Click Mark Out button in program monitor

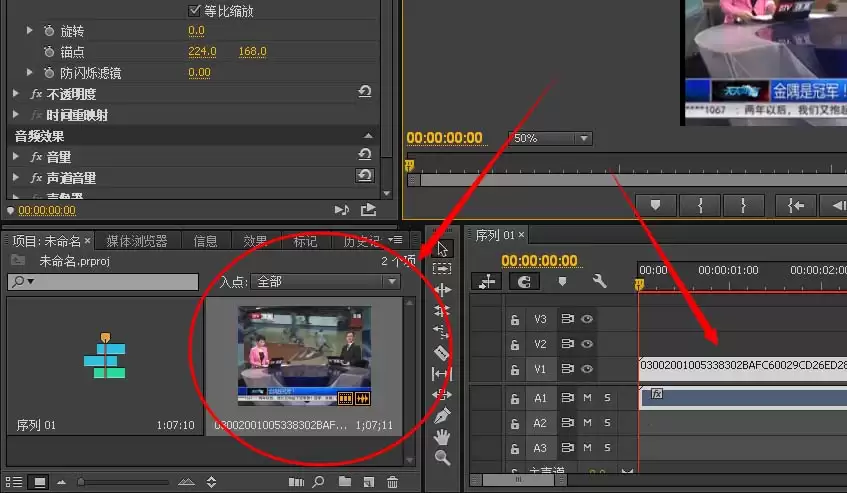point(744,205)
